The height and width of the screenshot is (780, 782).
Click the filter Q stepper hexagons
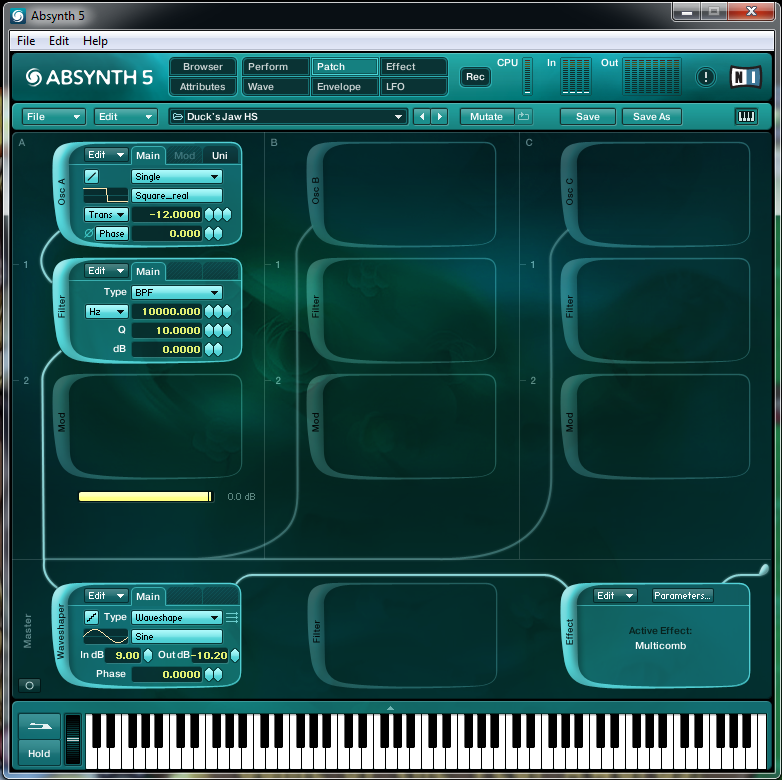(218, 330)
